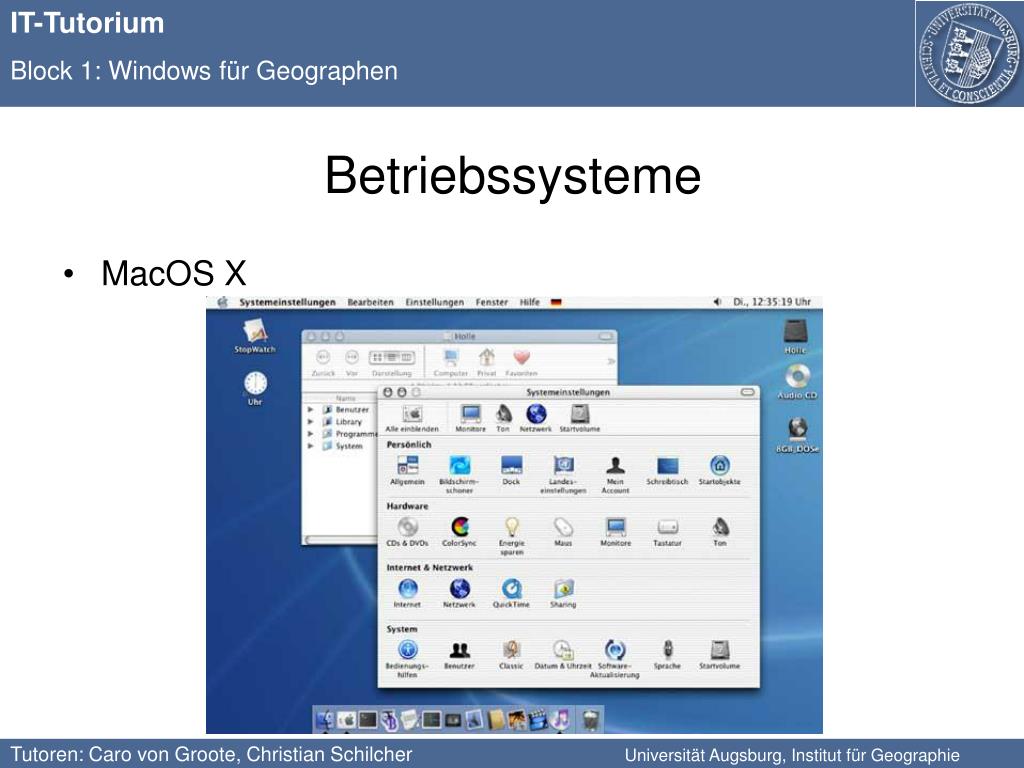This screenshot has height=768, width=1024.
Task: Open the Fenster menu
Action: tap(491, 302)
